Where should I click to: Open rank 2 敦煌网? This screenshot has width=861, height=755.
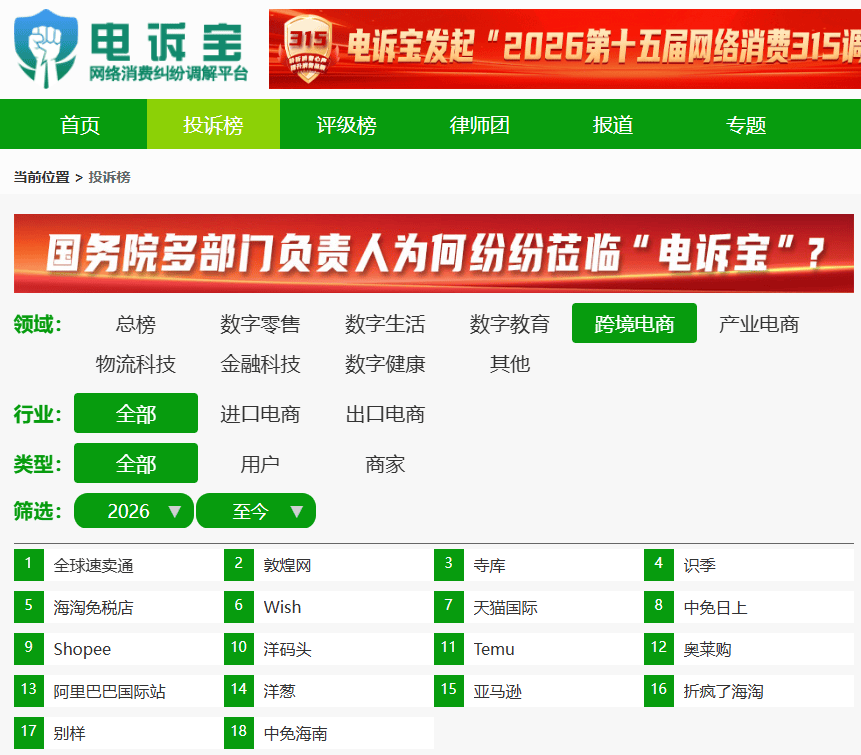point(329,565)
